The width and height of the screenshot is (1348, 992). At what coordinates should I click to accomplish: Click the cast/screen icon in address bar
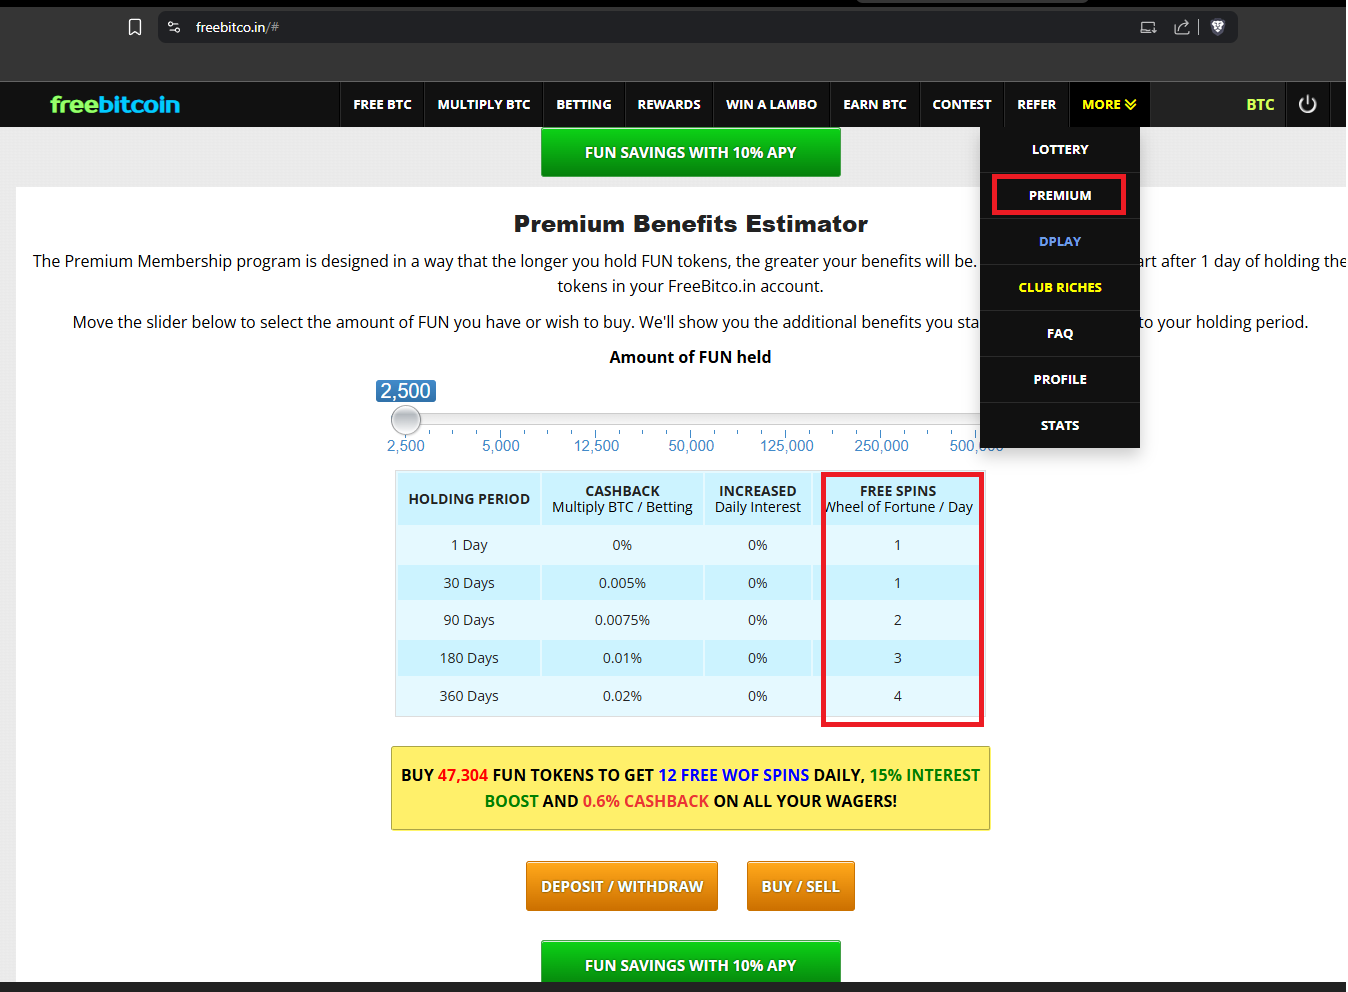tap(1148, 27)
